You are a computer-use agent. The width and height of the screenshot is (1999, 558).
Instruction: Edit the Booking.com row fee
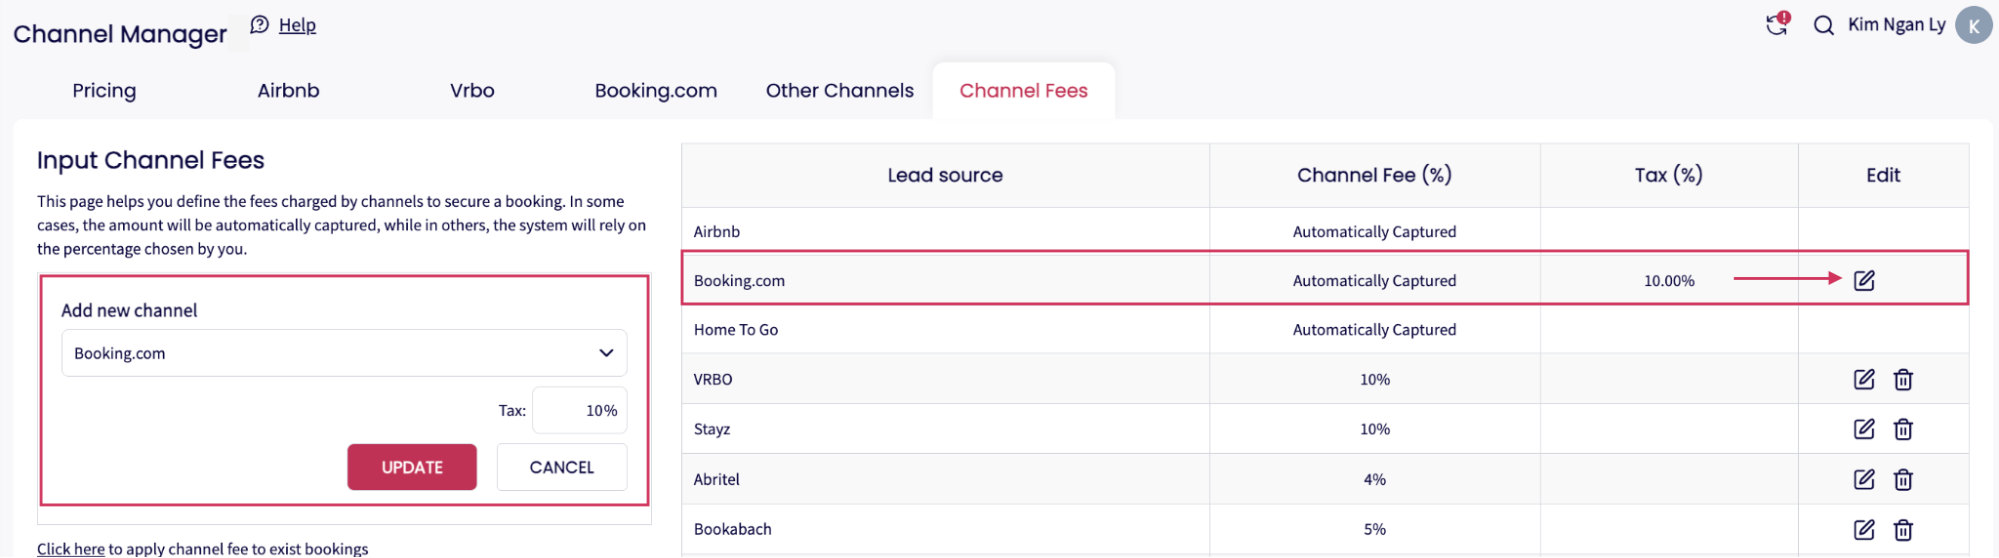(1864, 280)
